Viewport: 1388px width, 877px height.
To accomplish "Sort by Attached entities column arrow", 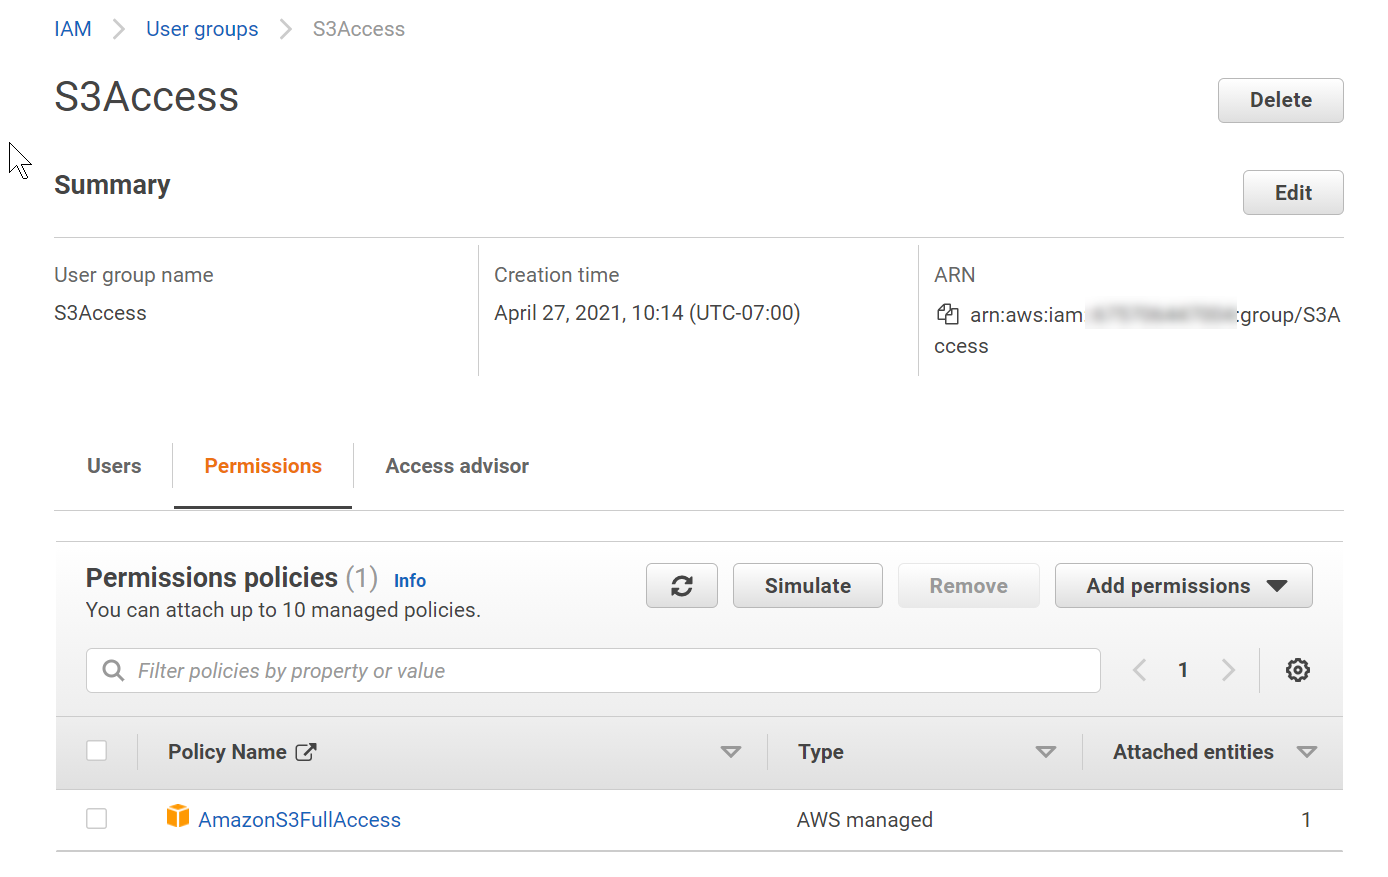I will point(1306,752).
